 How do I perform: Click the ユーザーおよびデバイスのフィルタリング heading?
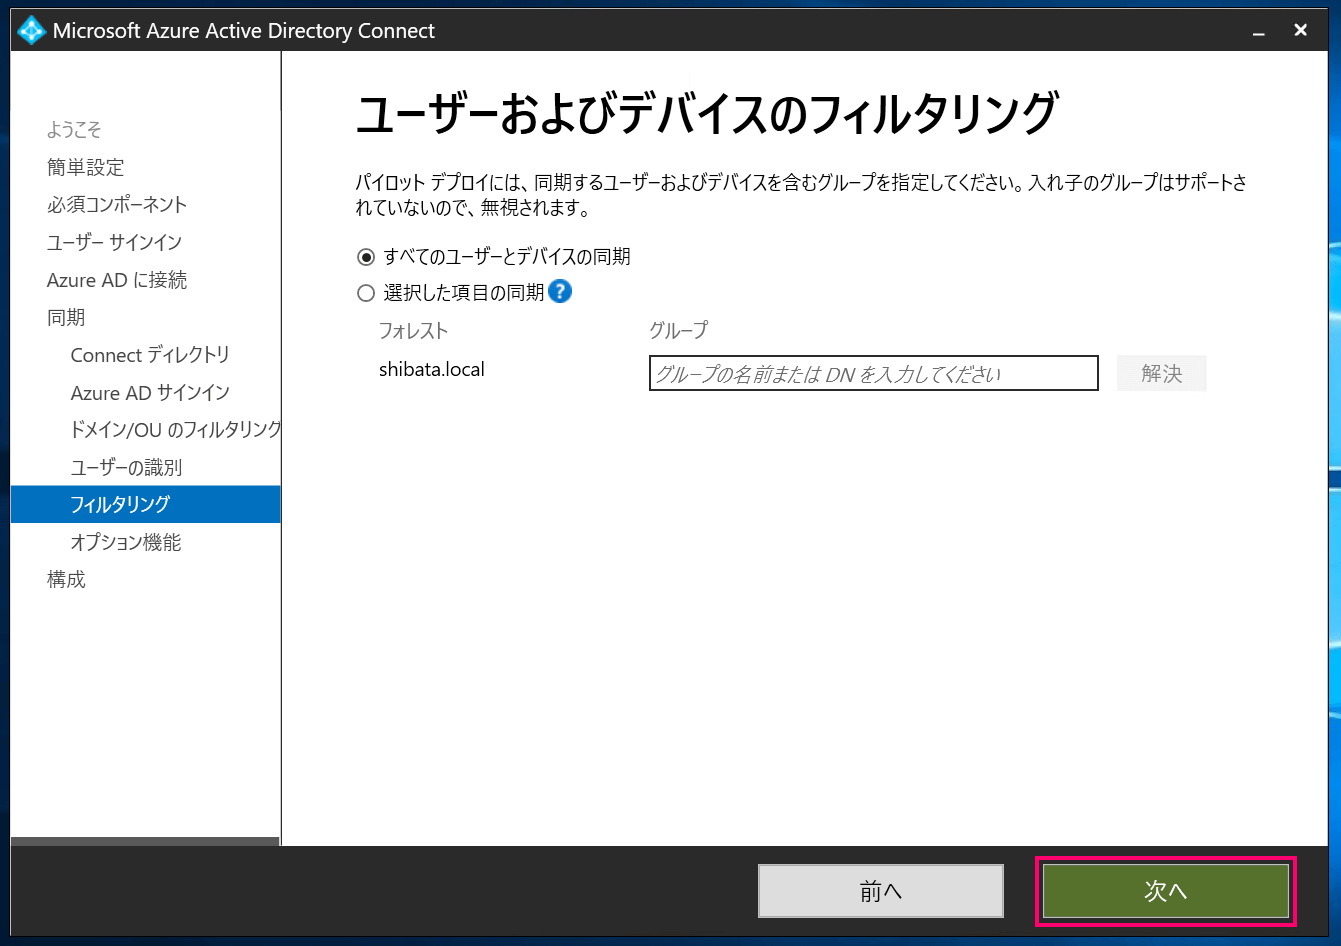707,114
